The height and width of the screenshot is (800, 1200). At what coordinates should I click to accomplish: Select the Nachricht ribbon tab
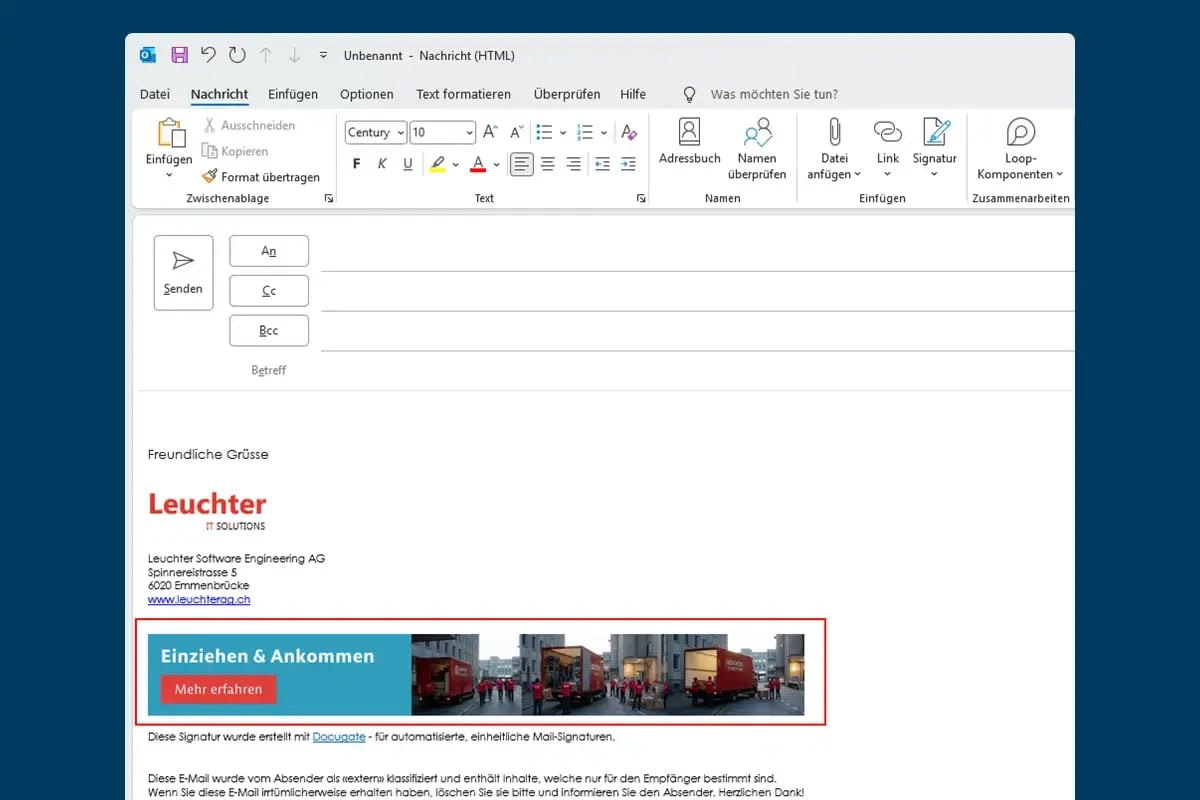coord(219,94)
